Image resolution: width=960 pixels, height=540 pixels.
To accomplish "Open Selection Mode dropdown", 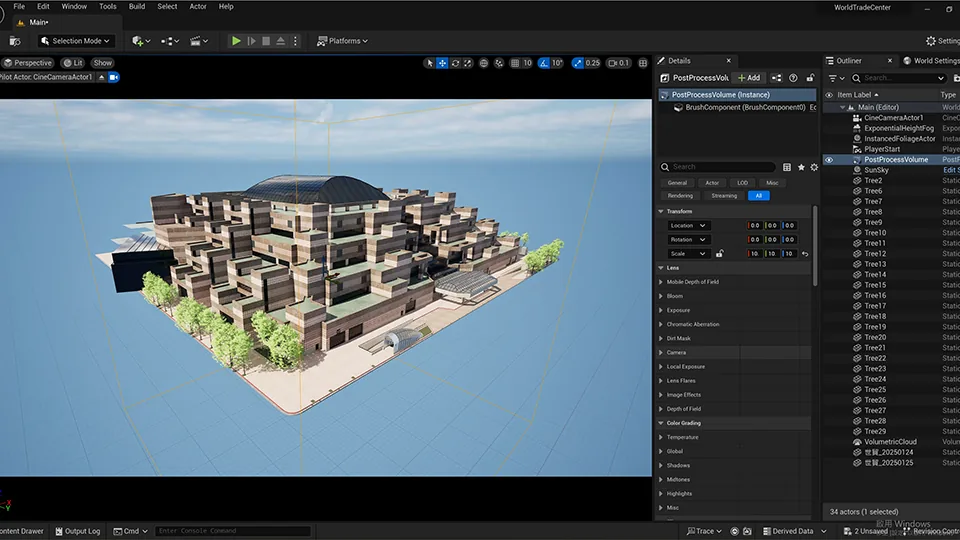I will click(75, 41).
